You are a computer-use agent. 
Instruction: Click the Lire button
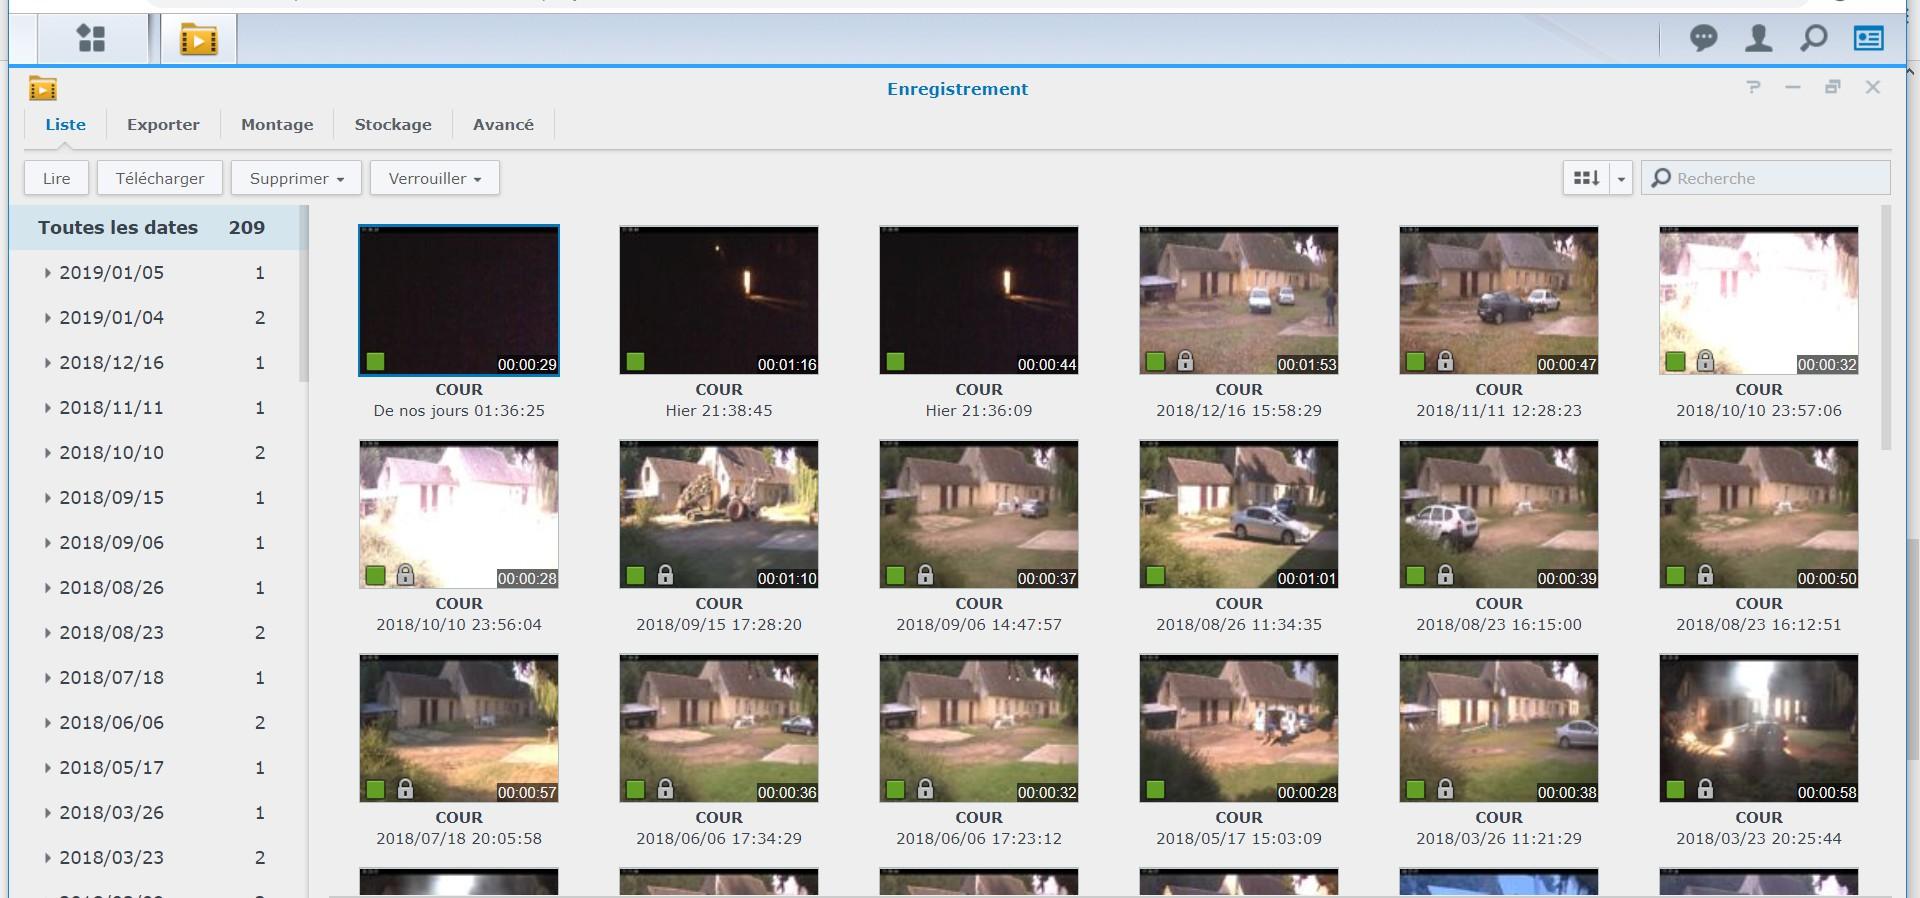(x=56, y=178)
